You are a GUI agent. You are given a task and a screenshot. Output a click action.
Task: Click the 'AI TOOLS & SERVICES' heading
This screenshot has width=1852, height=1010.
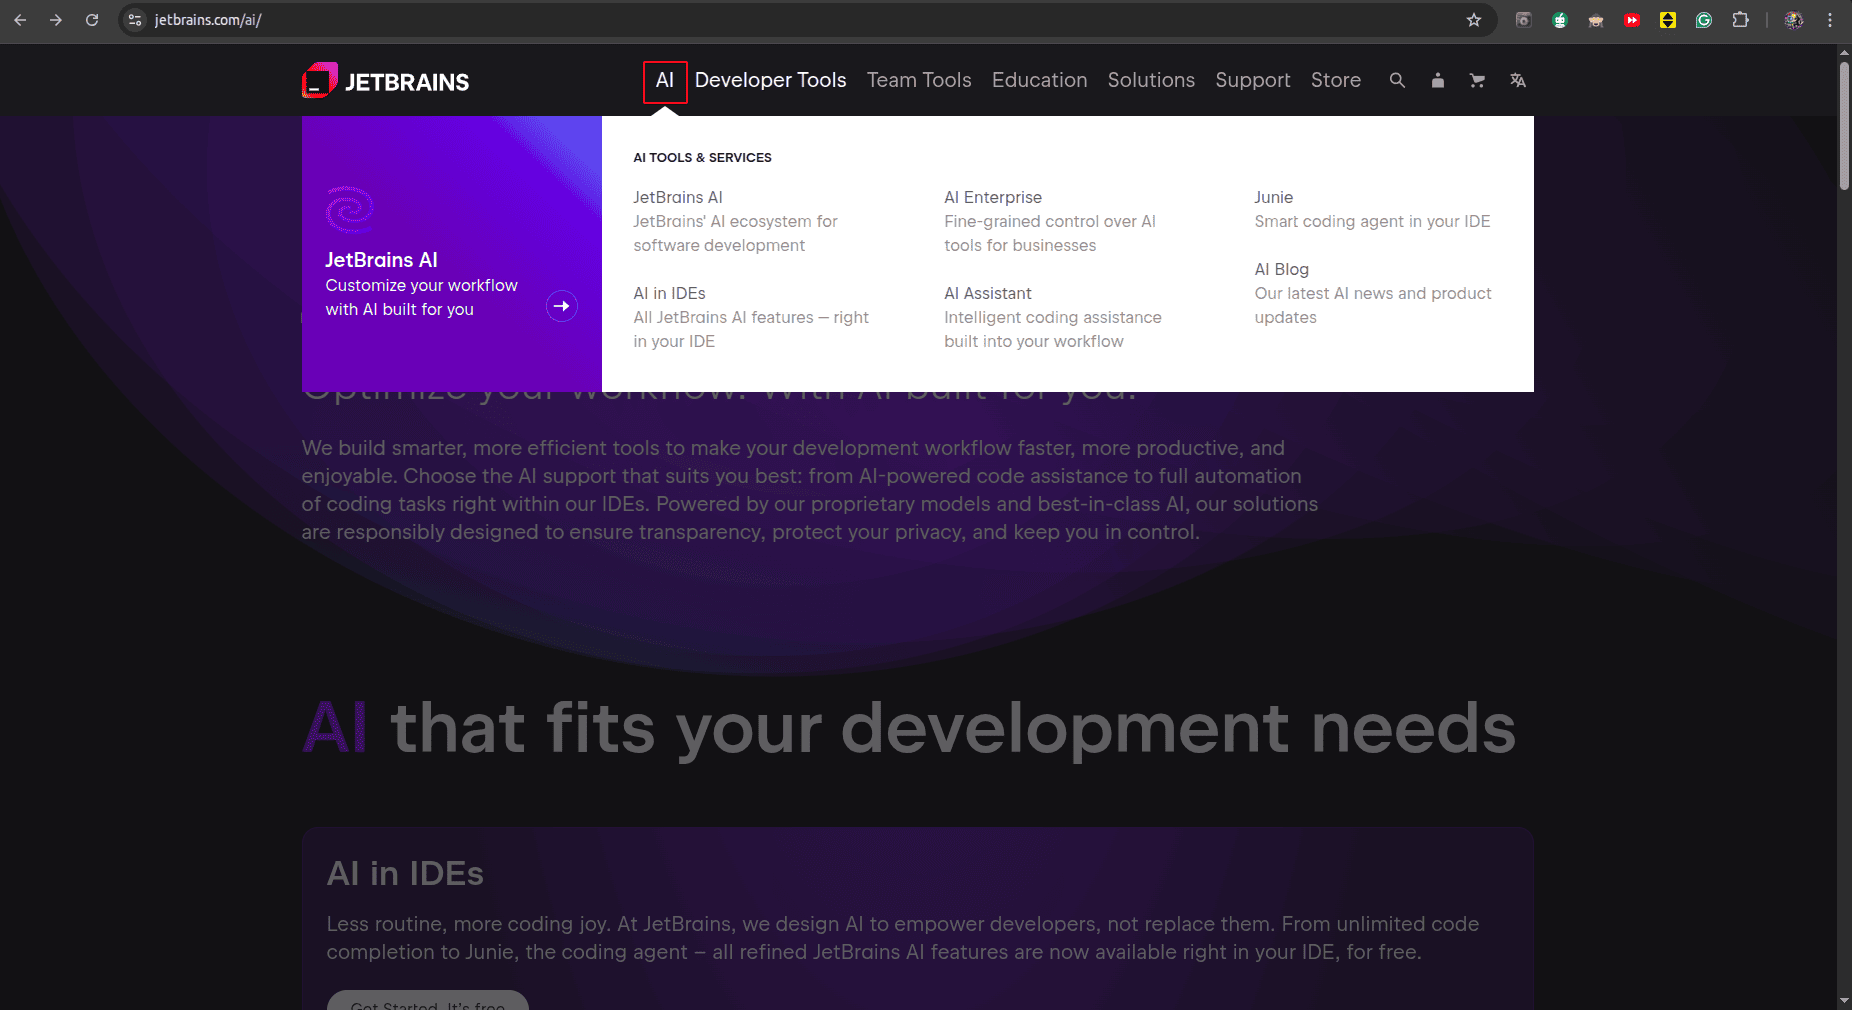(x=702, y=157)
